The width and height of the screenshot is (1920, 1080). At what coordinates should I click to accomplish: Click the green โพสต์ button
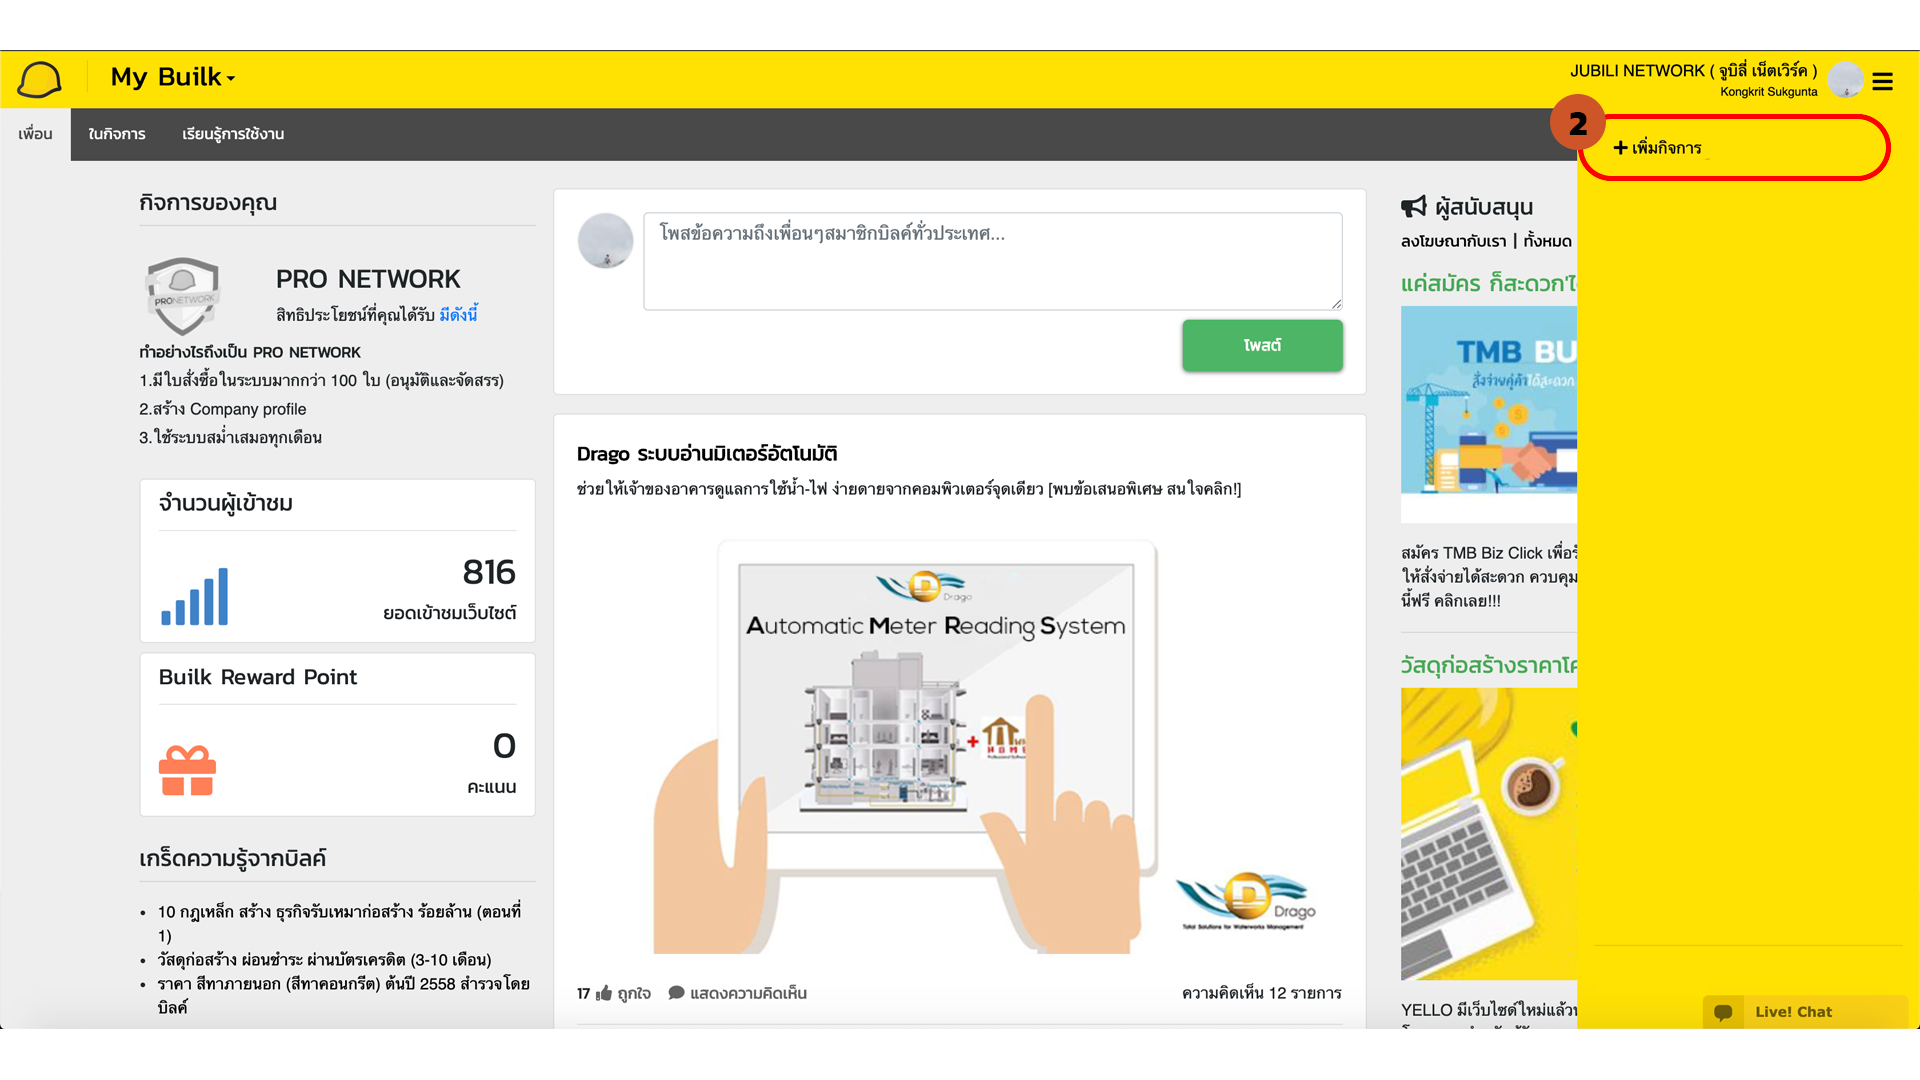coord(1262,345)
